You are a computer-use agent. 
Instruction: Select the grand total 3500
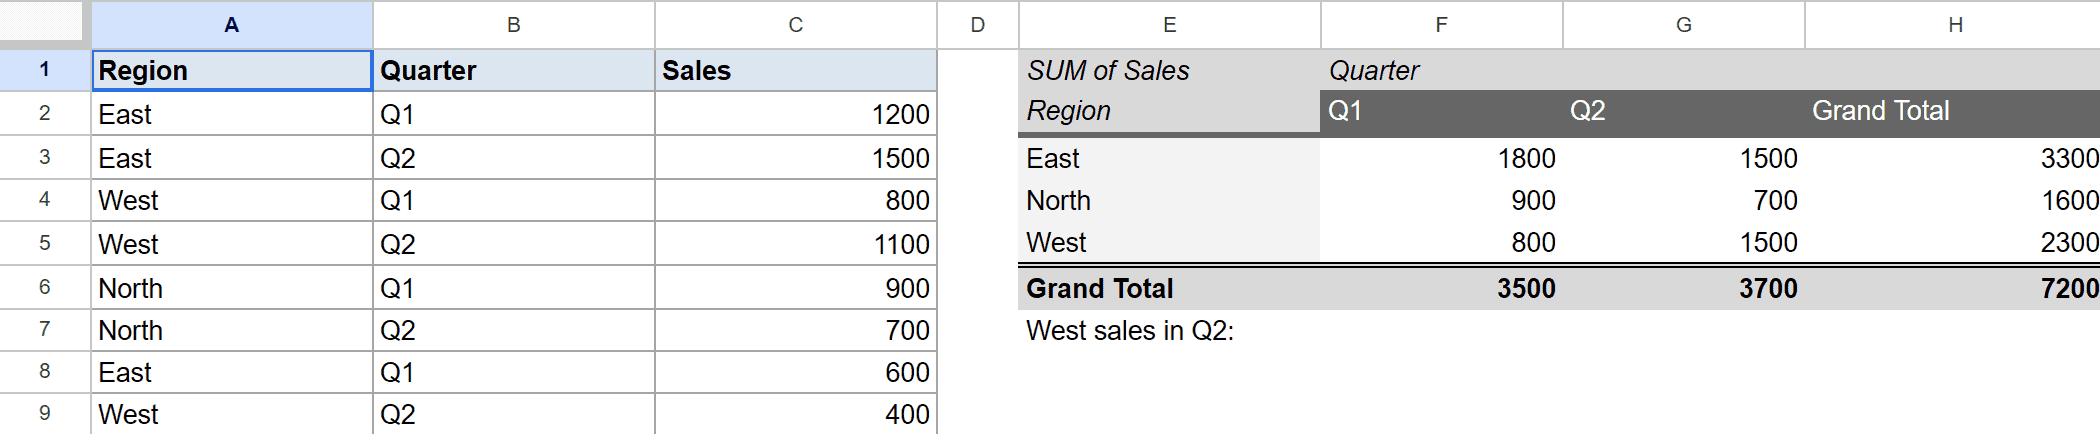1442,288
